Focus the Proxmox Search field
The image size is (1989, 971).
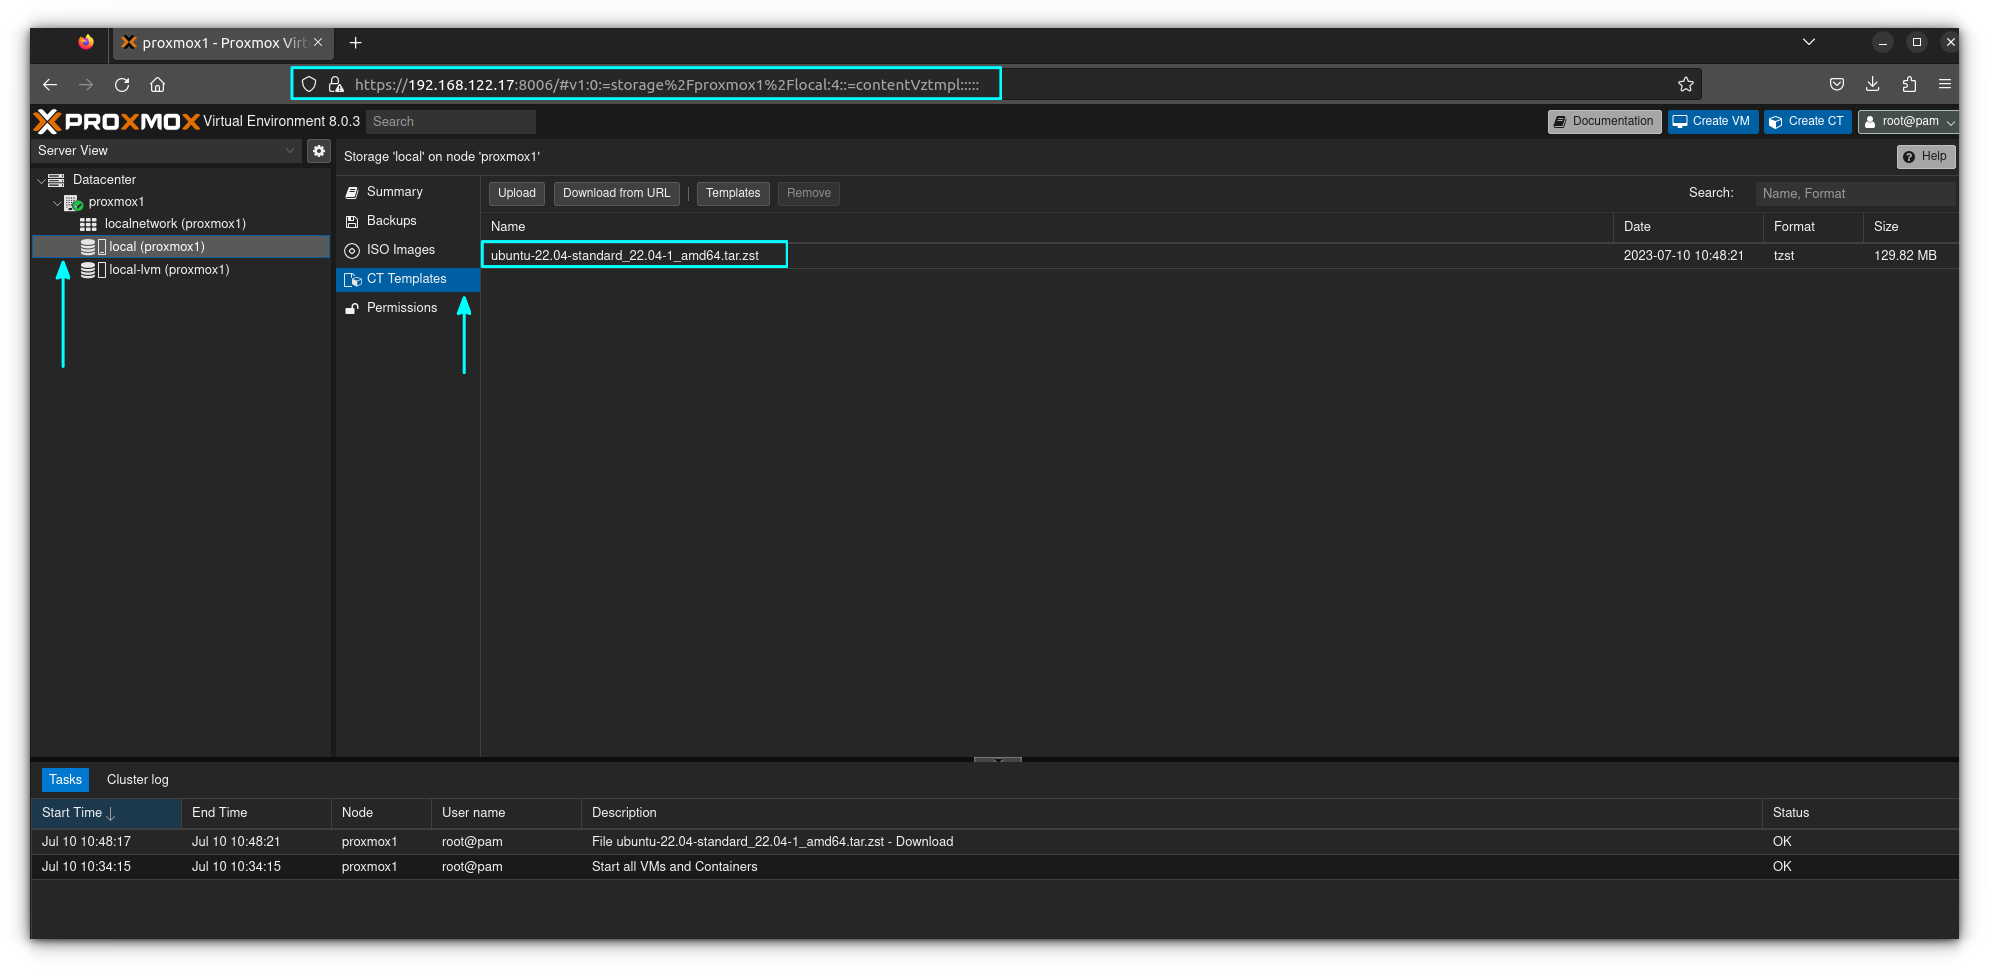tap(451, 121)
